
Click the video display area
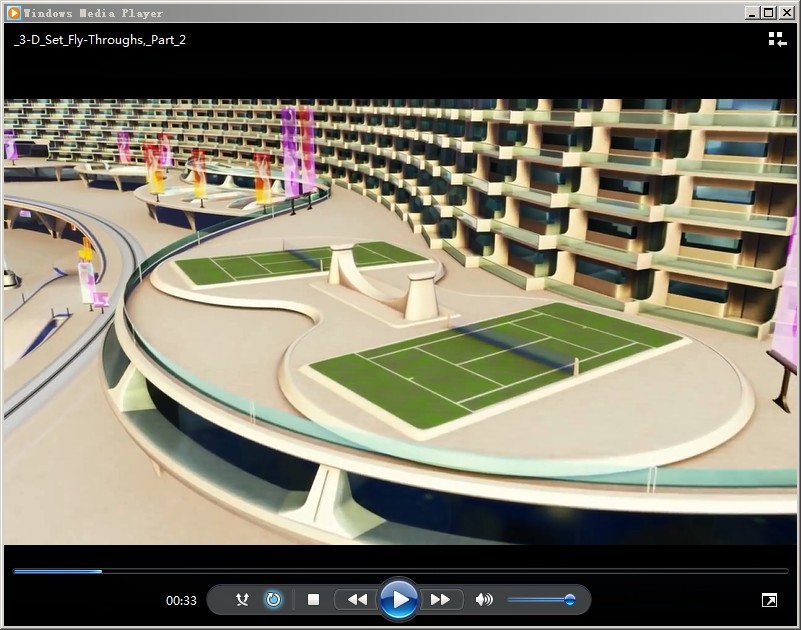tap(400, 321)
